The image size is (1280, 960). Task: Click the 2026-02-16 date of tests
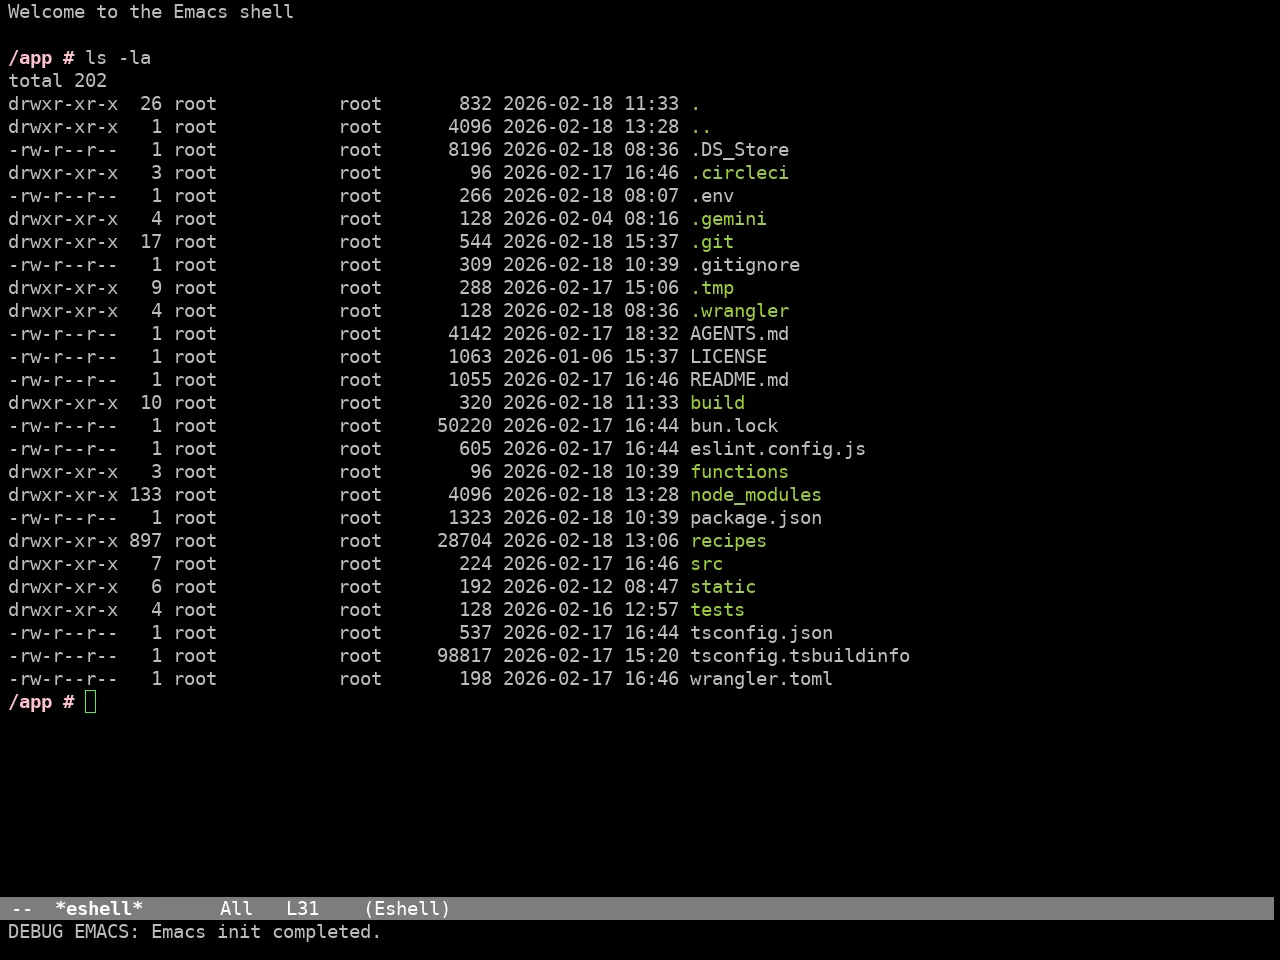(558, 610)
